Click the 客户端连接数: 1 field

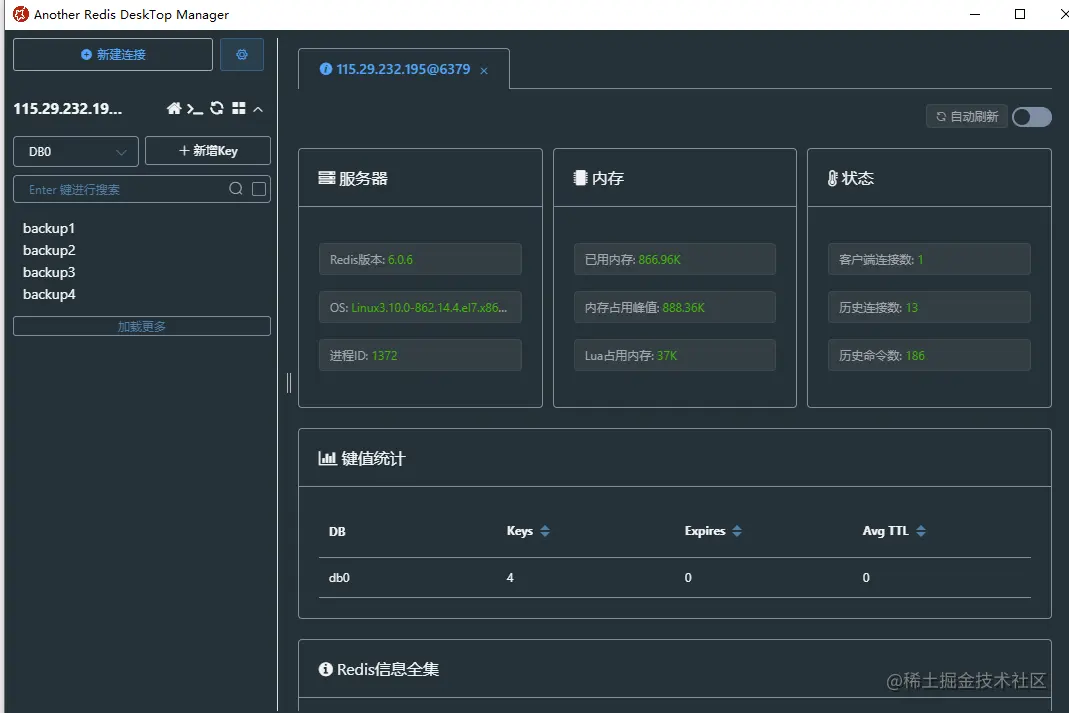click(929, 259)
